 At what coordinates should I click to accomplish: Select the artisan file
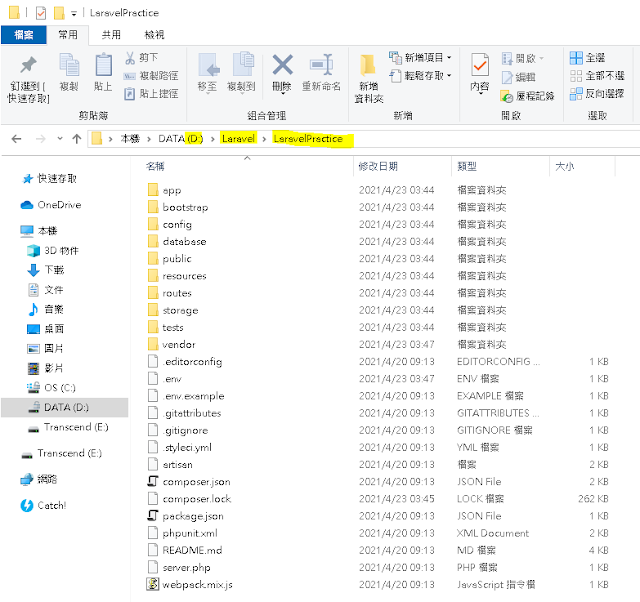pyautogui.click(x=170, y=464)
